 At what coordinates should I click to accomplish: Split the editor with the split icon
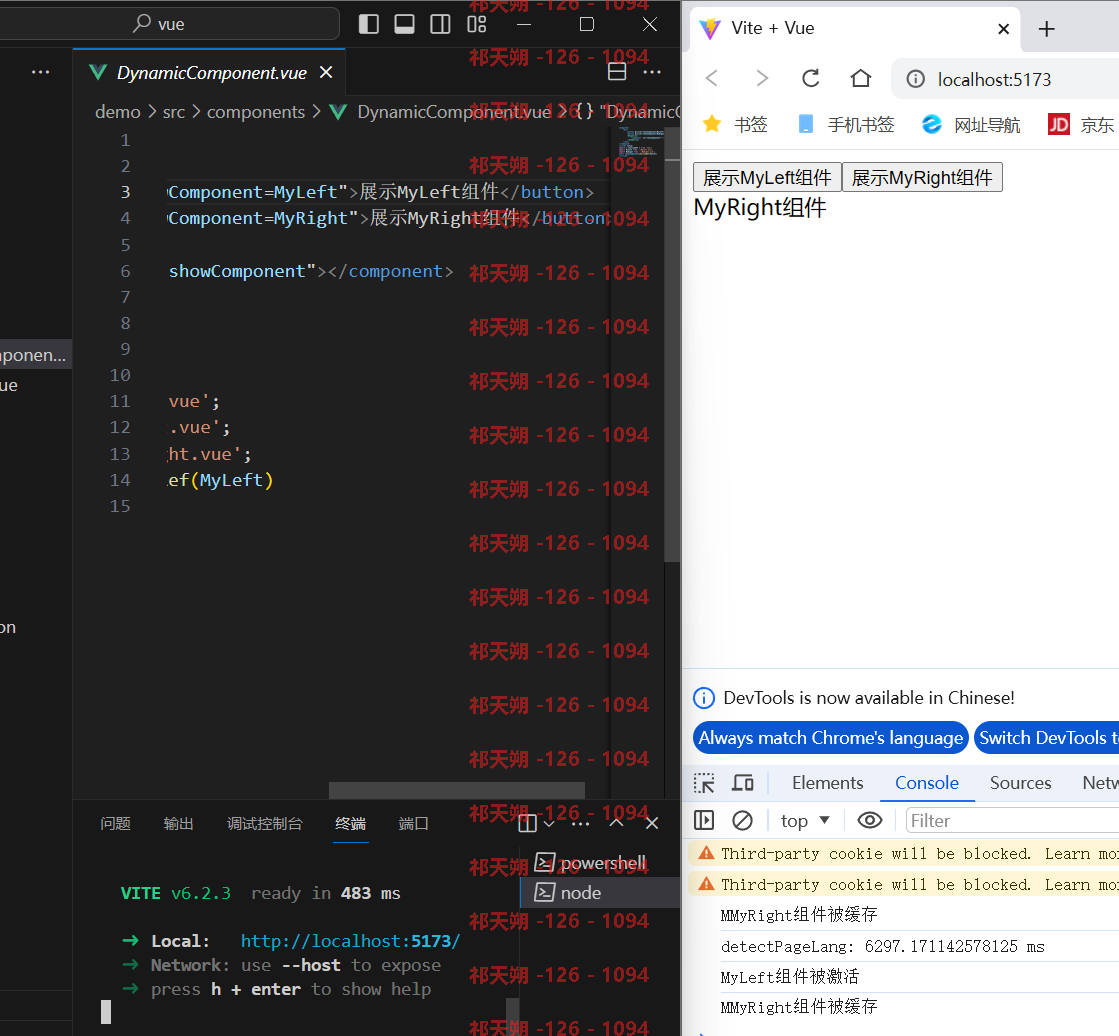click(617, 72)
